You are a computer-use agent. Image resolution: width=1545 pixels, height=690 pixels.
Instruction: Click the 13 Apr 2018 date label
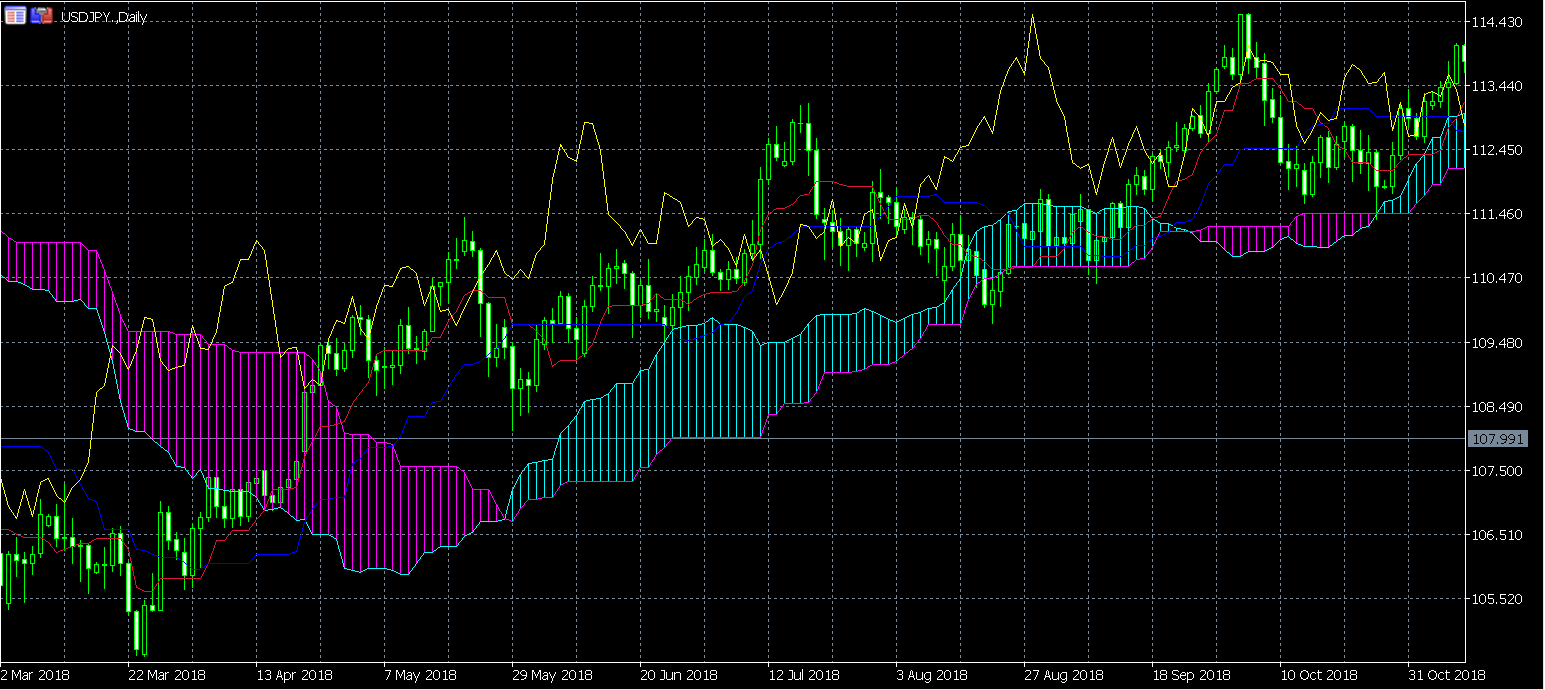click(x=295, y=675)
